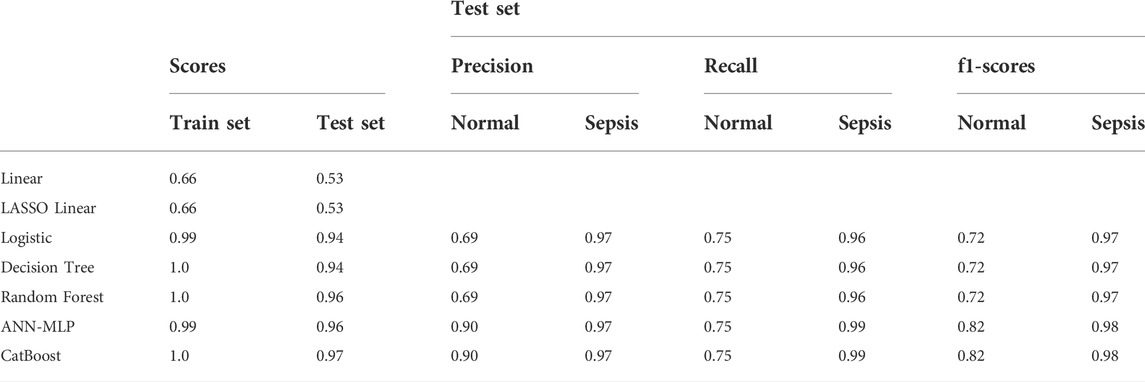Click ANN-MLP Precision Normal value 0.90
1145x382 pixels.
click(x=464, y=327)
